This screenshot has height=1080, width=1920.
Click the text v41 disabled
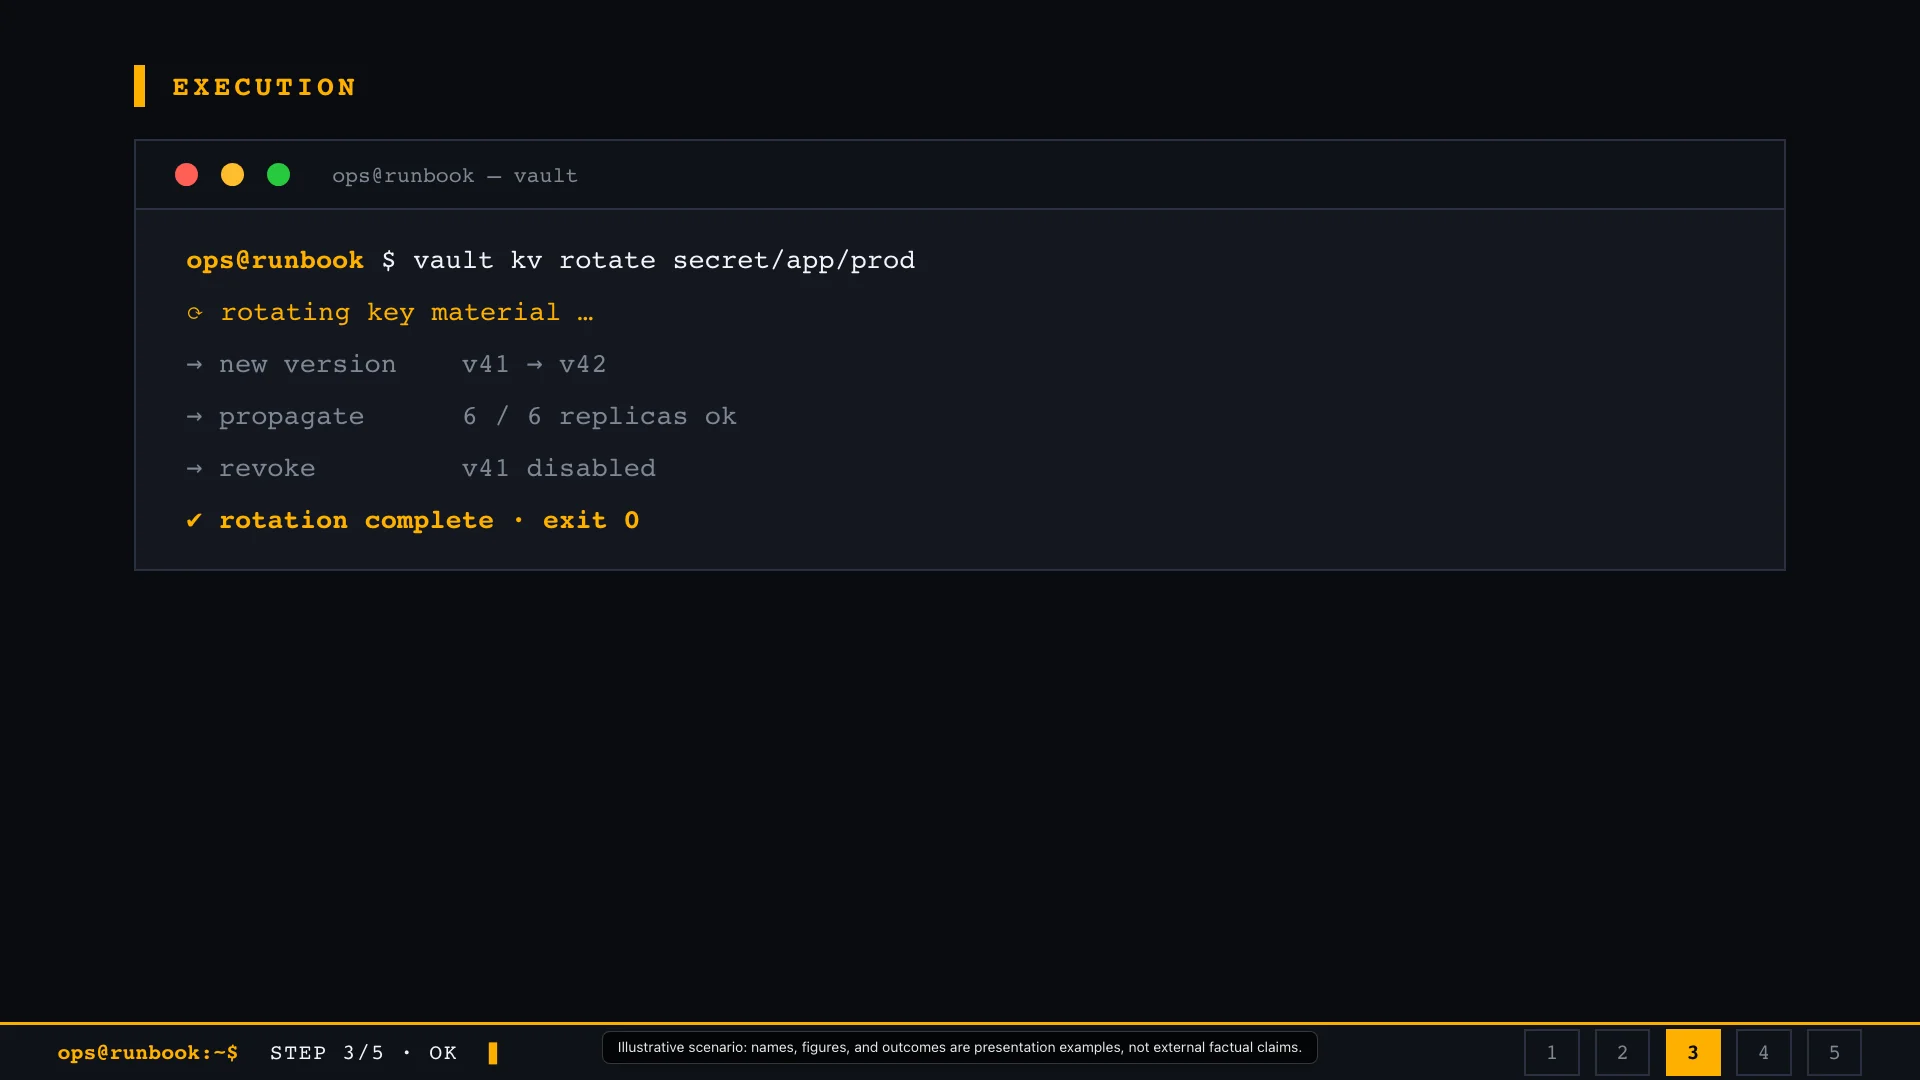559,469
